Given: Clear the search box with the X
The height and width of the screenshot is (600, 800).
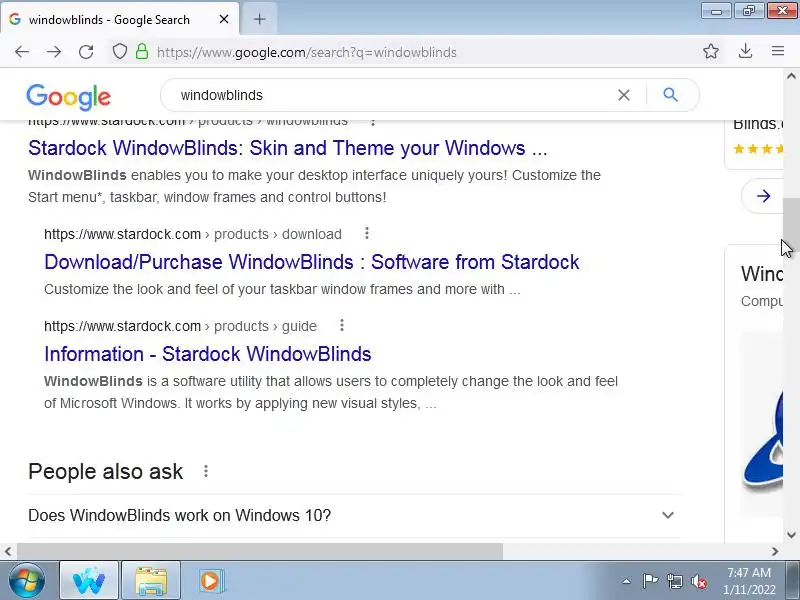Looking at the screenshot, I should tap(623, 95).
